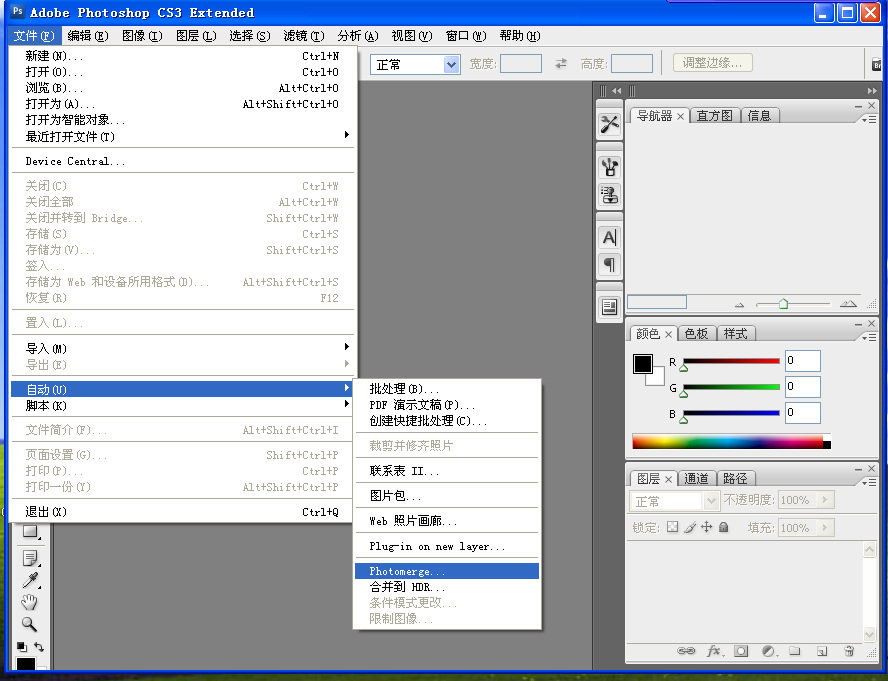Open the Layers panel options menu
The image size is (888, 681).
[x=869, y=482]
